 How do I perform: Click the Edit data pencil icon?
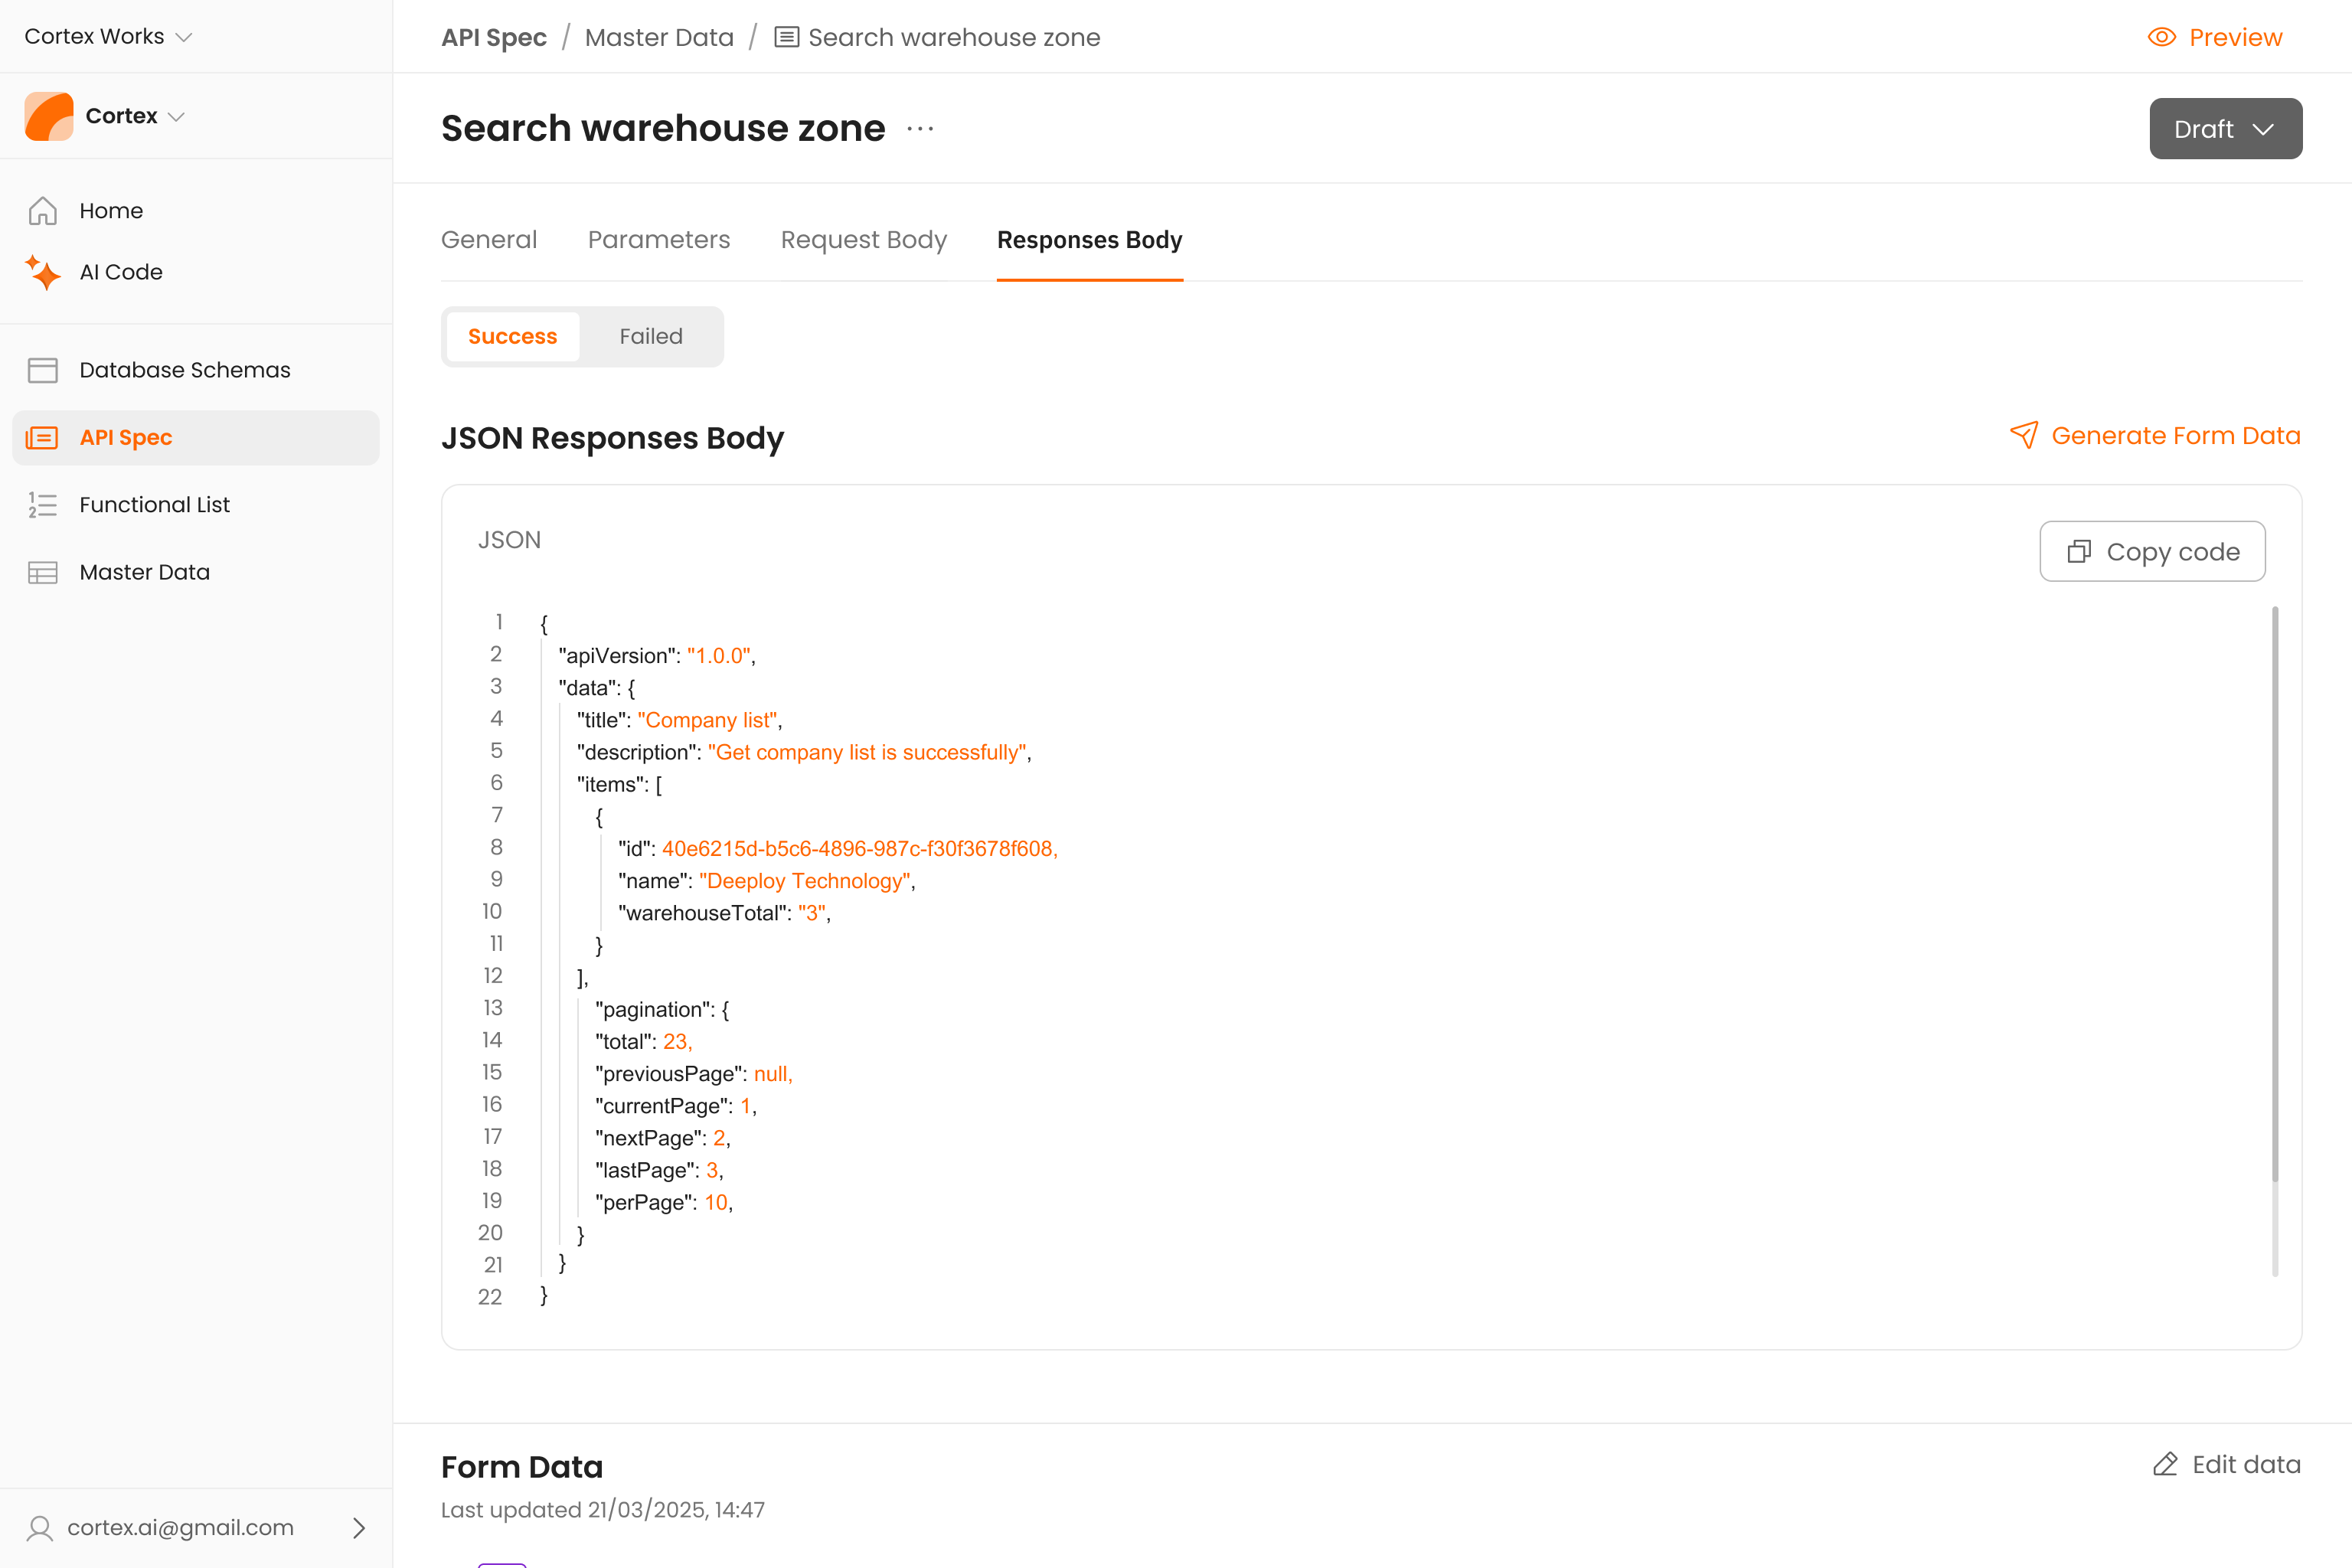click(x=2165, y=1465)
